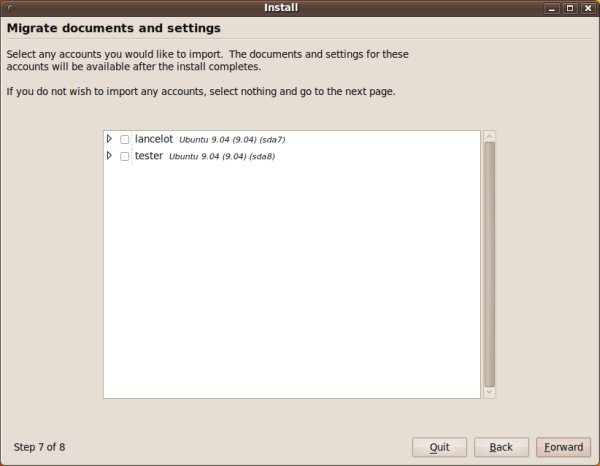Minimize the Install window
Screen dimensions: 600x466
coord(552,8)
